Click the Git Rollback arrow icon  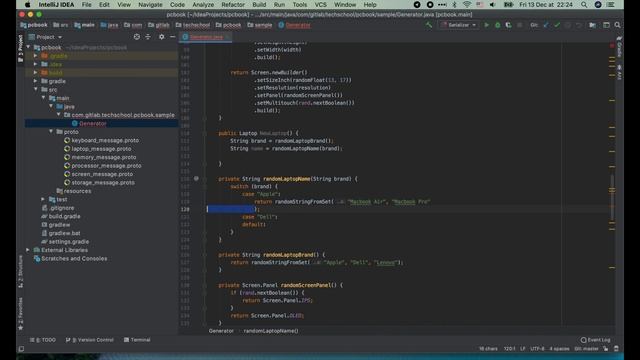click(578, 25)
